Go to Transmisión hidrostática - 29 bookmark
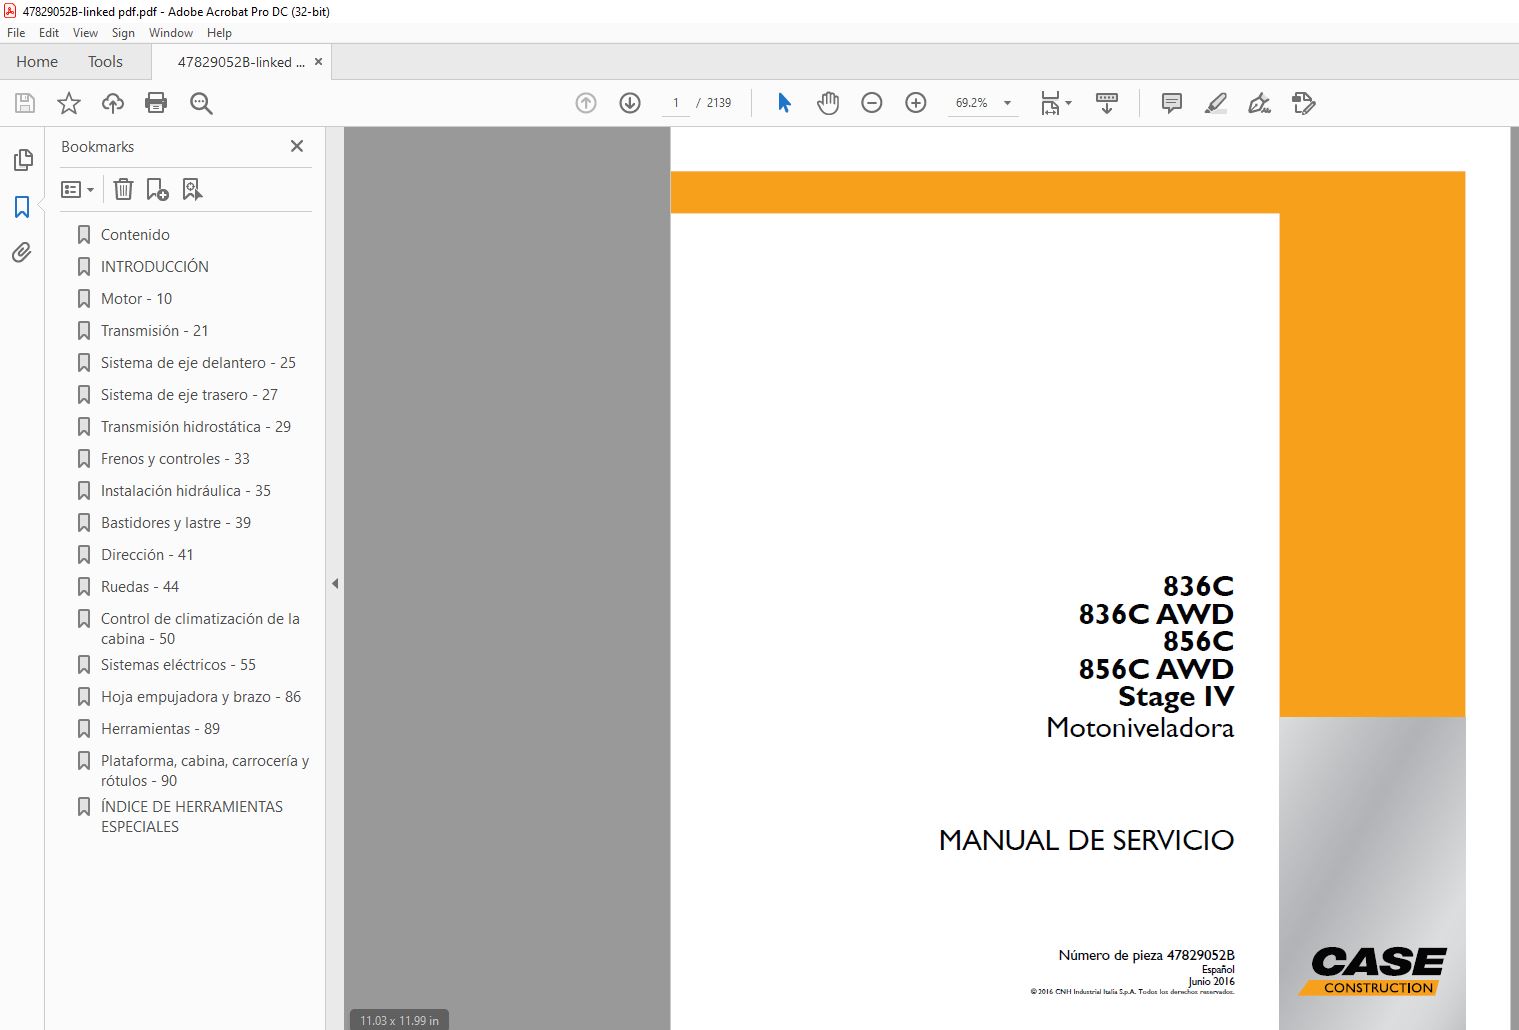 pos(196,427)
